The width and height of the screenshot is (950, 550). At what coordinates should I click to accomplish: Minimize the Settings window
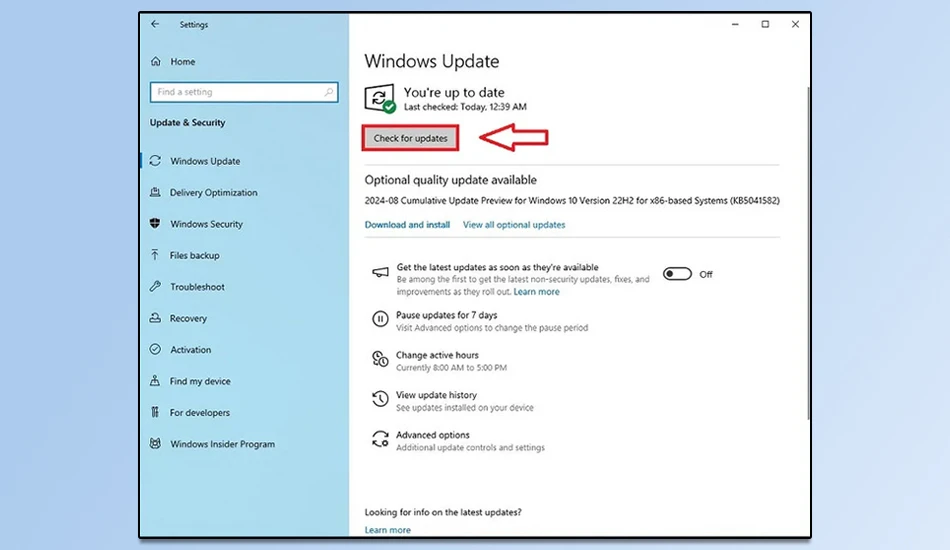click(x=735, y=24)
